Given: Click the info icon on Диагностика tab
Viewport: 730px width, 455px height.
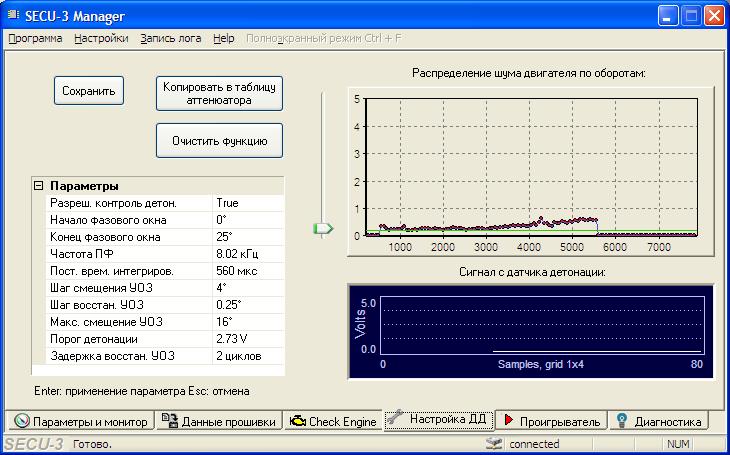Looking at the screenshot, I should coord(621,420).
